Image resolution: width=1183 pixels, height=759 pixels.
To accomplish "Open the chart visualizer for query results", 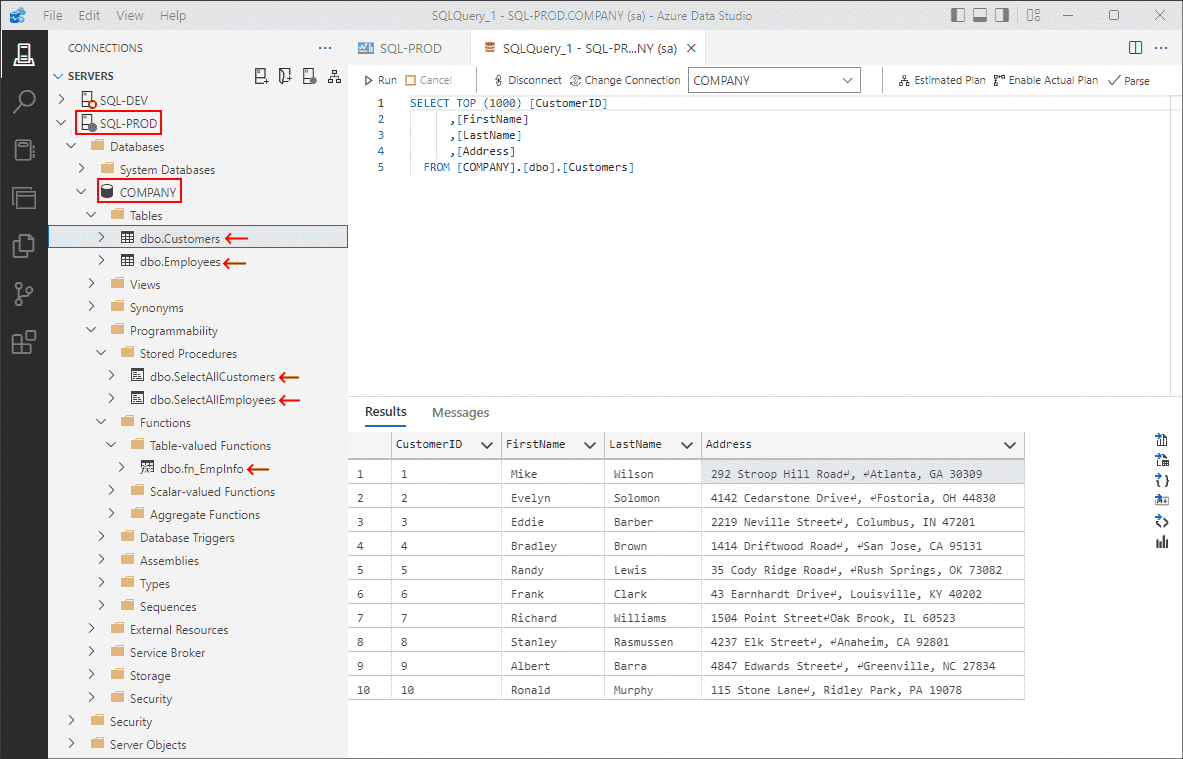I will [x=1161, y=541].
